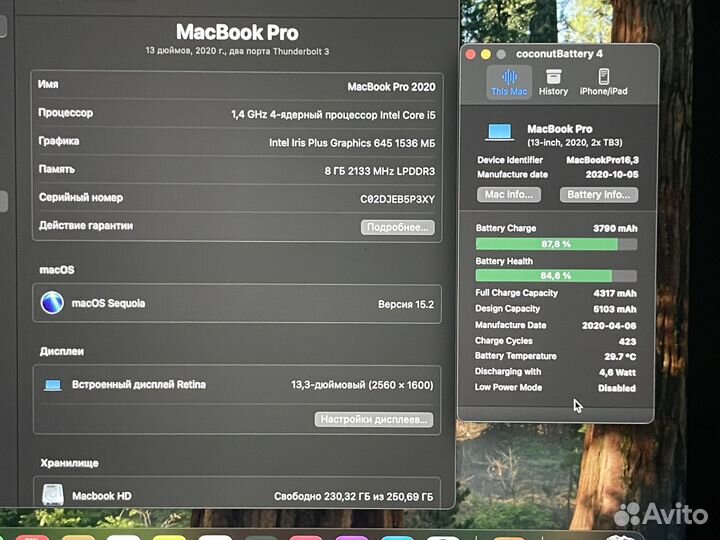Click the Battery Charge 87,8 % bar
The width and height of the screenshot is (720, 540).
click(x=556, y=244)
